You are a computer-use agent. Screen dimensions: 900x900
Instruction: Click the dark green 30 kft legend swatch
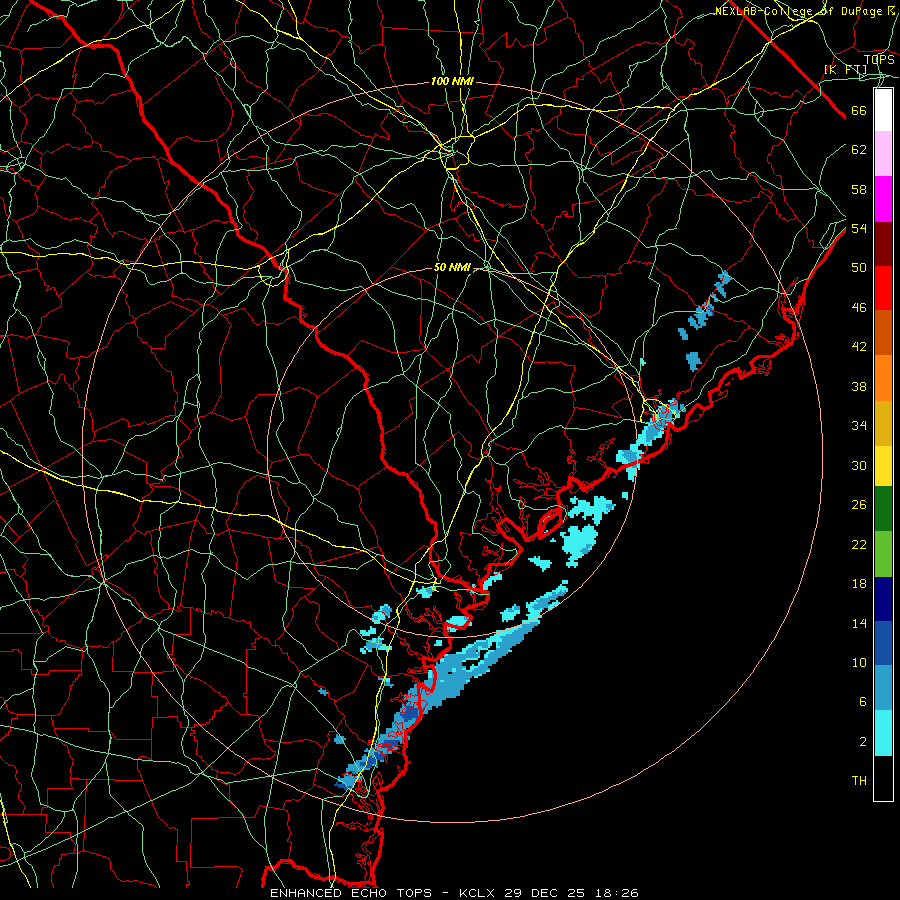pyautogui.click(x=883, y=509)
